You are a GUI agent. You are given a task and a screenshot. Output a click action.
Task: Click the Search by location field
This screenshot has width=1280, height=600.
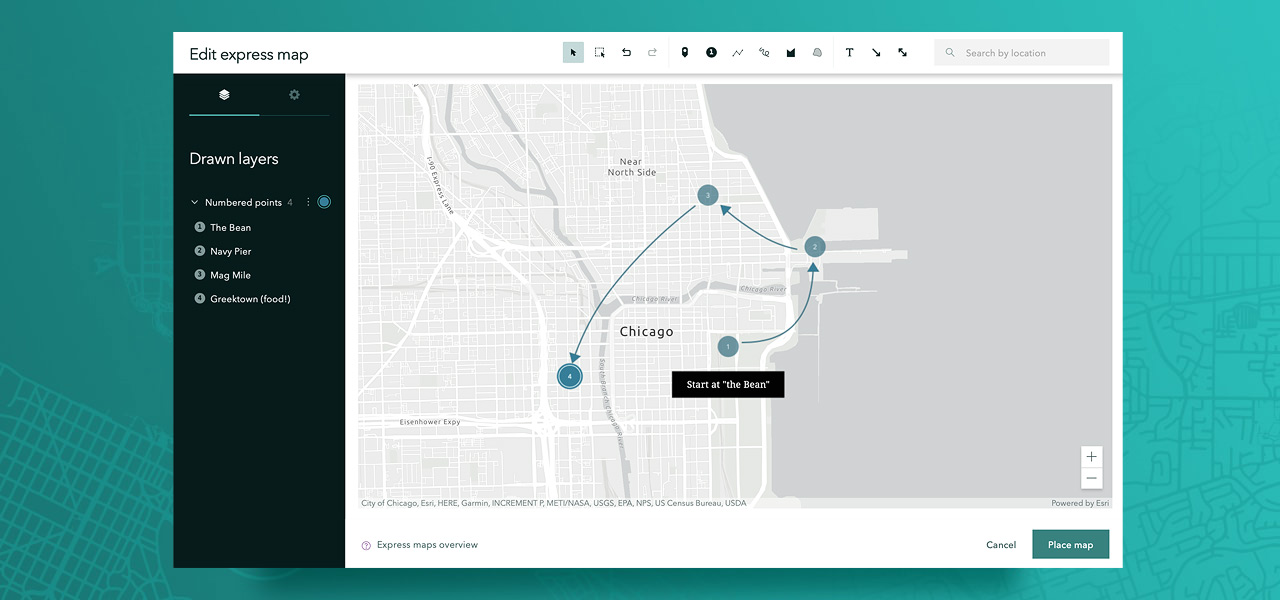1030,53
